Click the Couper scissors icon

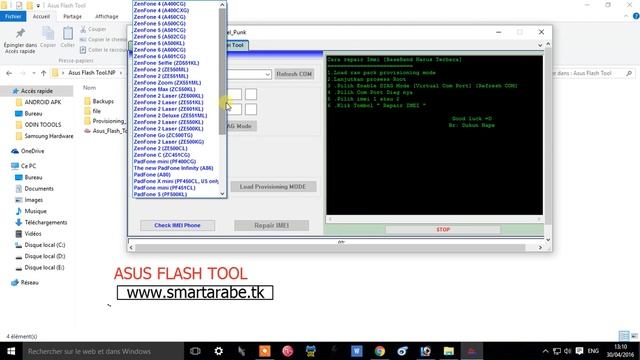(x=83, y=29)
